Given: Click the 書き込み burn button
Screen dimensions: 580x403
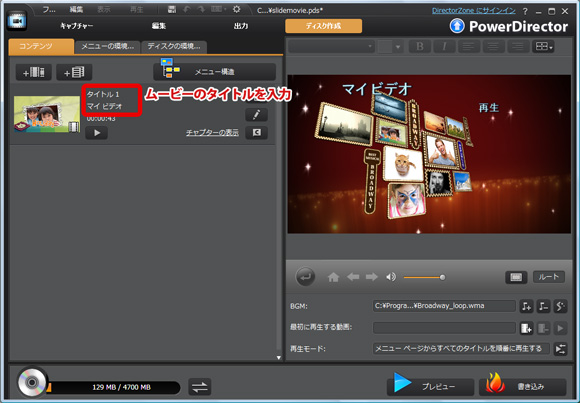Looking at the screenshot, I should pos(523,387).
